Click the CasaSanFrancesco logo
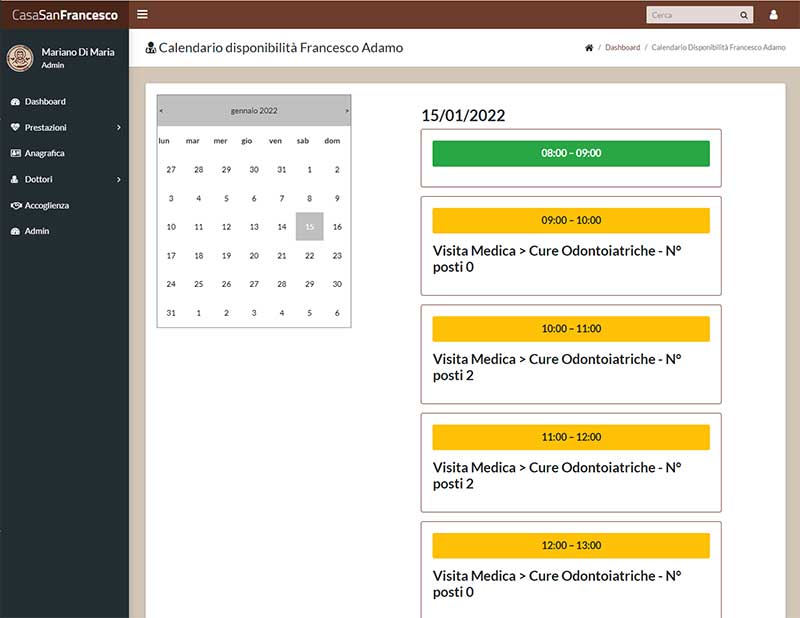800x618 pixels. pos(65,15)
